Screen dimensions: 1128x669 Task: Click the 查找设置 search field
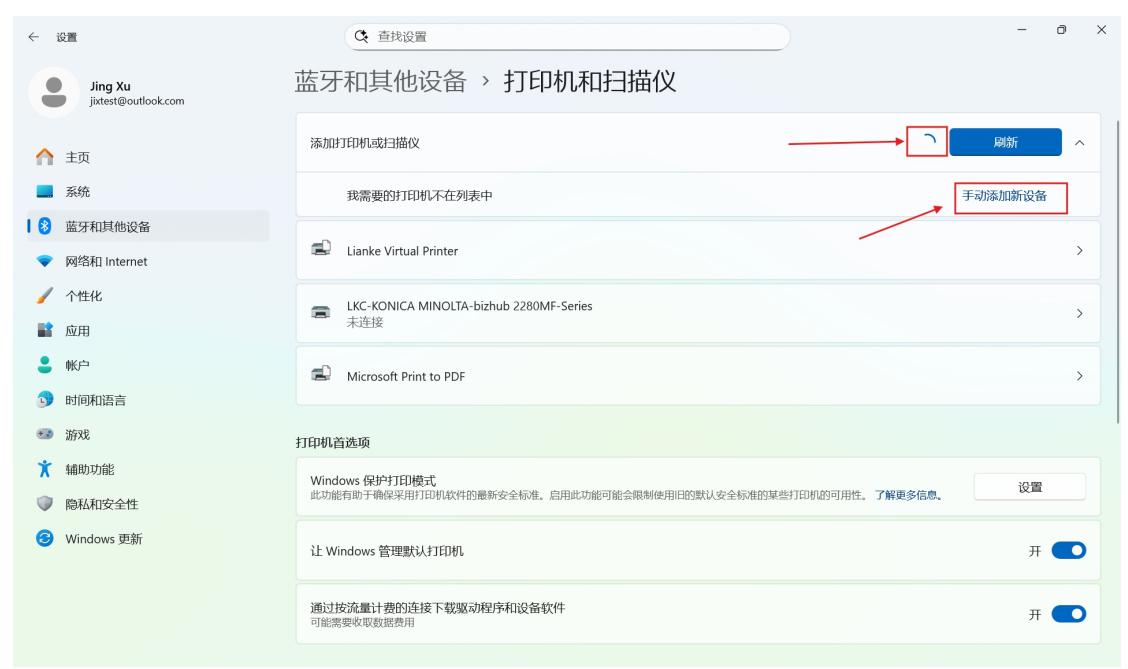click(567, 36)
